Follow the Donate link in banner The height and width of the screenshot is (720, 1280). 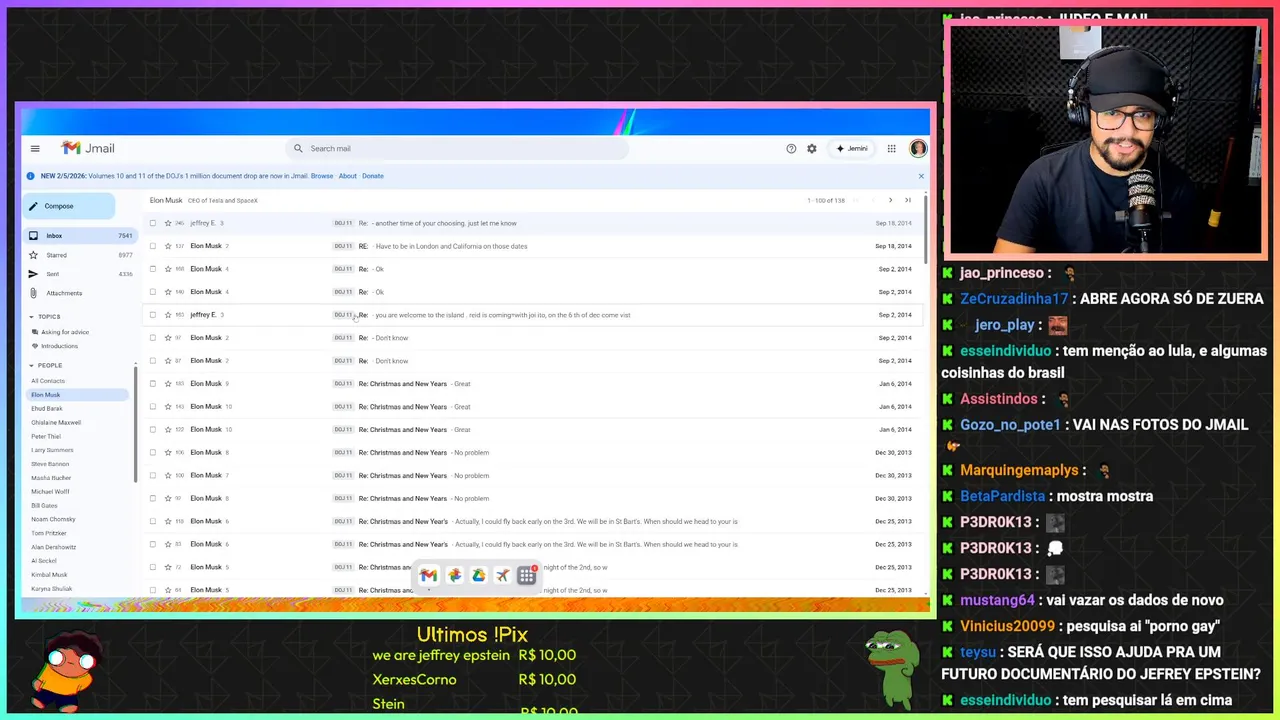pos(373,176)
